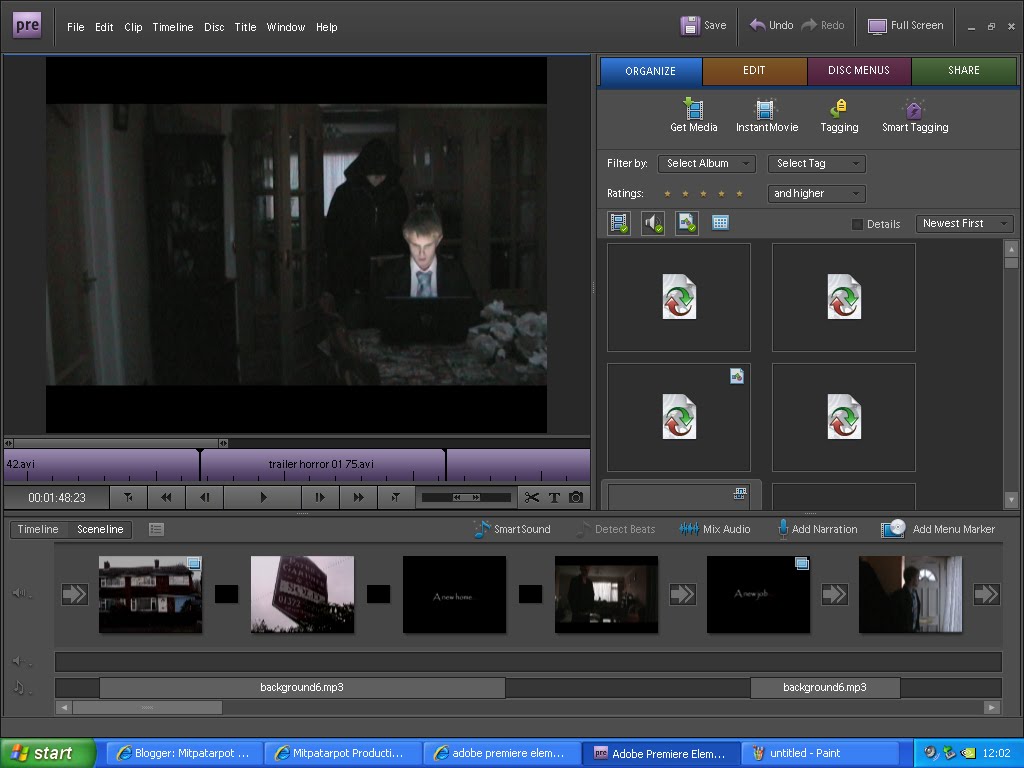Open the Edit menu
The image size is (1024, 768).
pyautogui.click(x=104, y=27)
